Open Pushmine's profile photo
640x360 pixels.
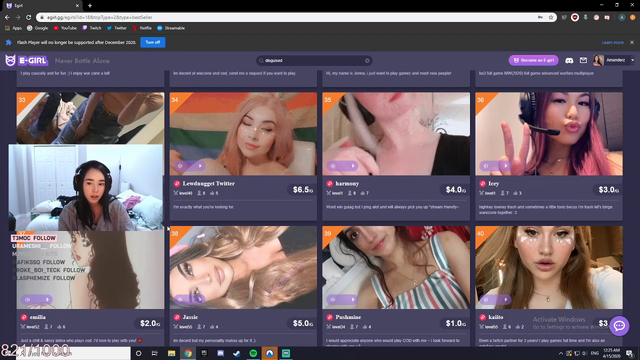pyautogui.click(x=396, y=267)
